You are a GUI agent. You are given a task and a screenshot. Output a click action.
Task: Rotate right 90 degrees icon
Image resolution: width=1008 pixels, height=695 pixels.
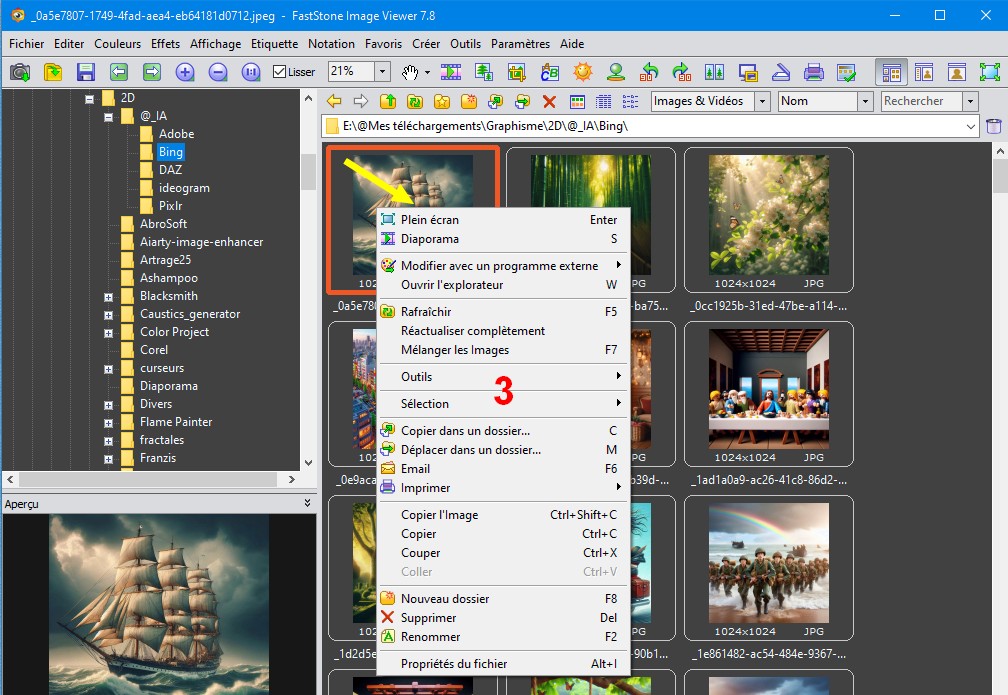(682, 71)
